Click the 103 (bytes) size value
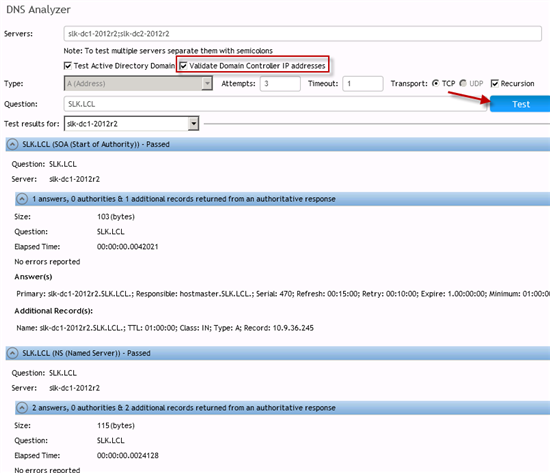The width and height of the screenshot is (550, 473). (116, 216)
